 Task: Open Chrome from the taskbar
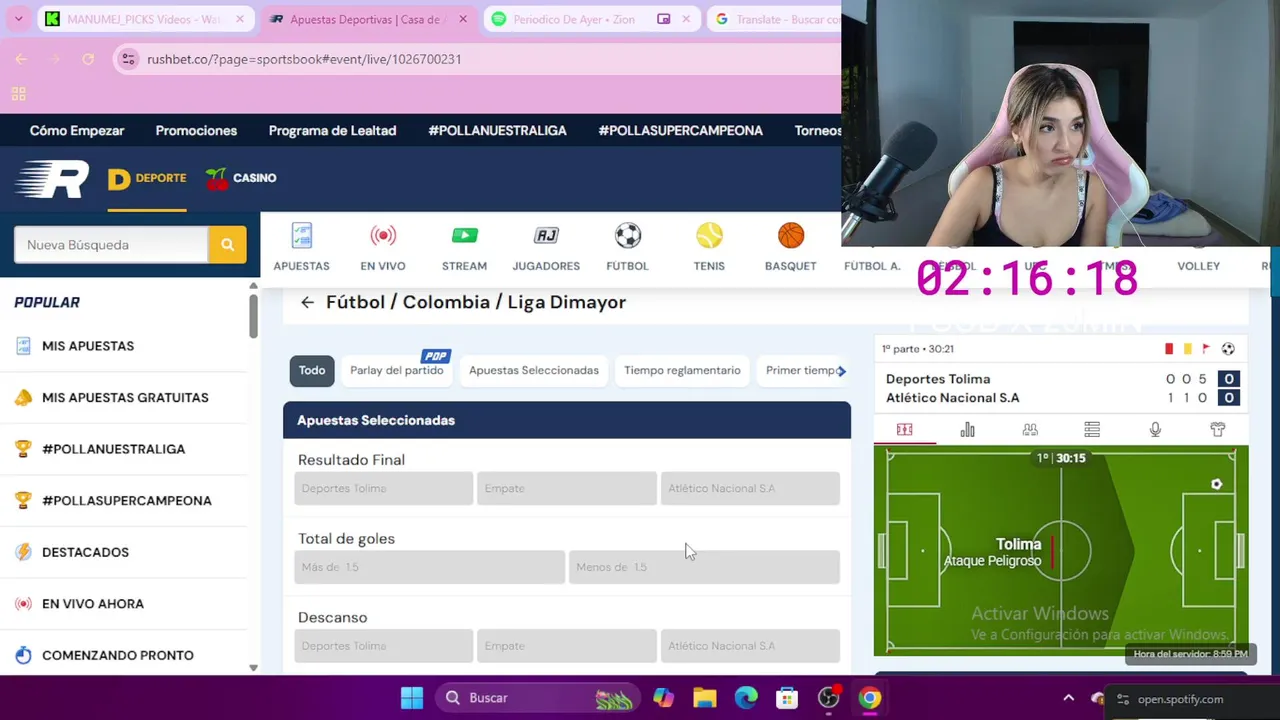pos(870,698)
